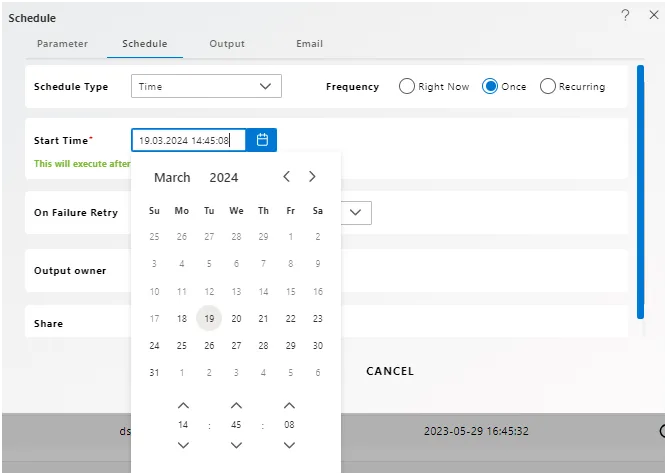
Task: Decrease the seconds value below 08
Action: coord(289,445)
